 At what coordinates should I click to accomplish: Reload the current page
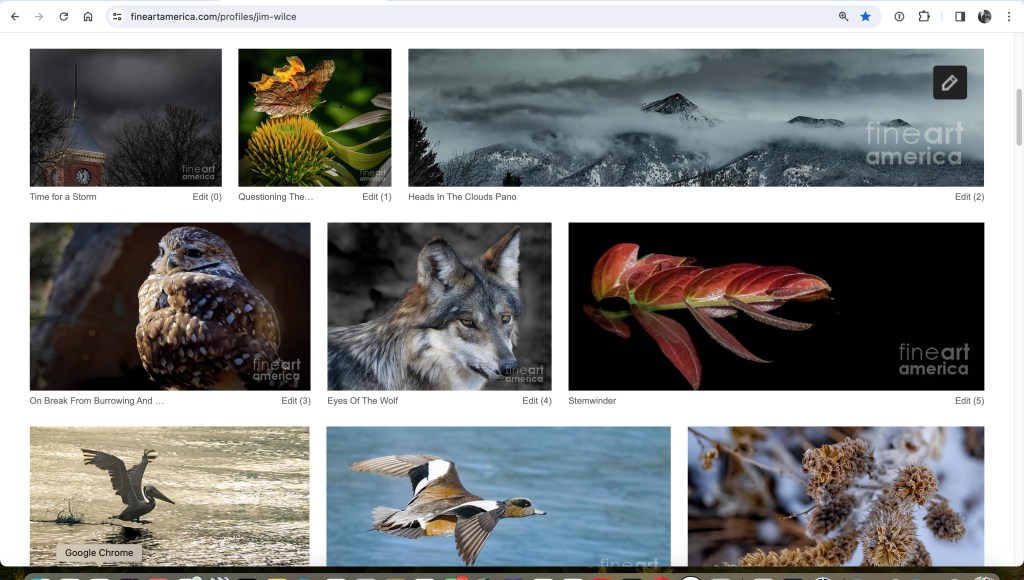[x=63, y=17]
